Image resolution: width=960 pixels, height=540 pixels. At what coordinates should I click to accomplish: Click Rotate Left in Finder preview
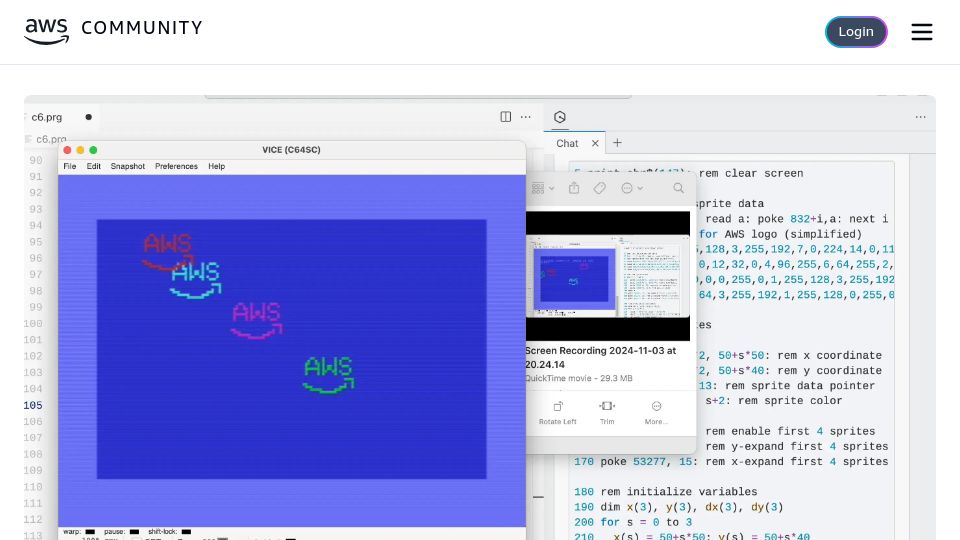(558, 413)
